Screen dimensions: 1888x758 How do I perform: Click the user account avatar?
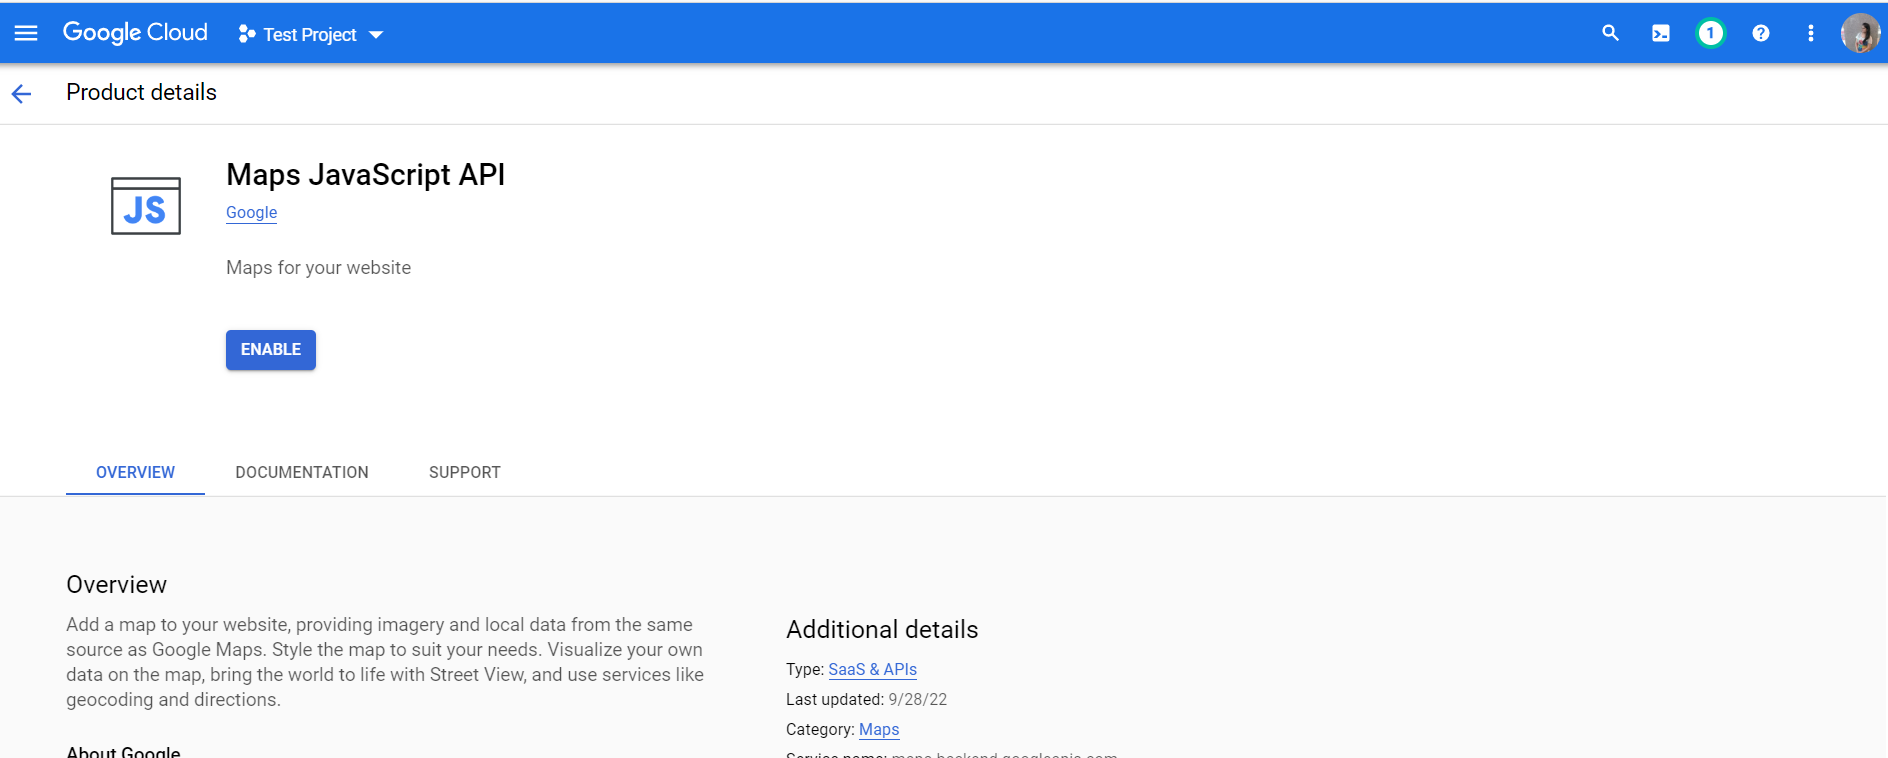(1860, 33)
